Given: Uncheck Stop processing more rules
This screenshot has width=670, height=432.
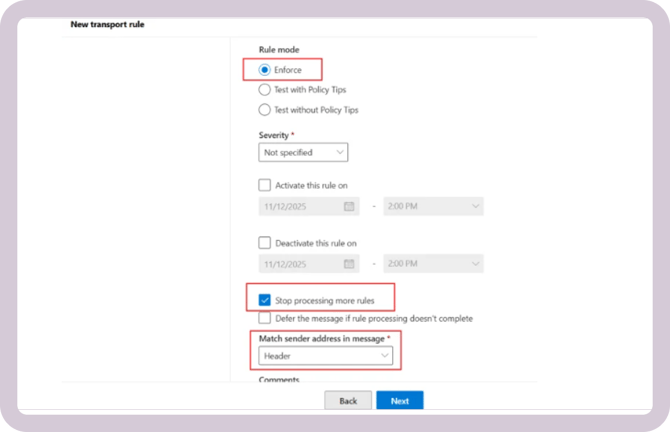Looking at the screenshot, I should click(x=265, y=300).
